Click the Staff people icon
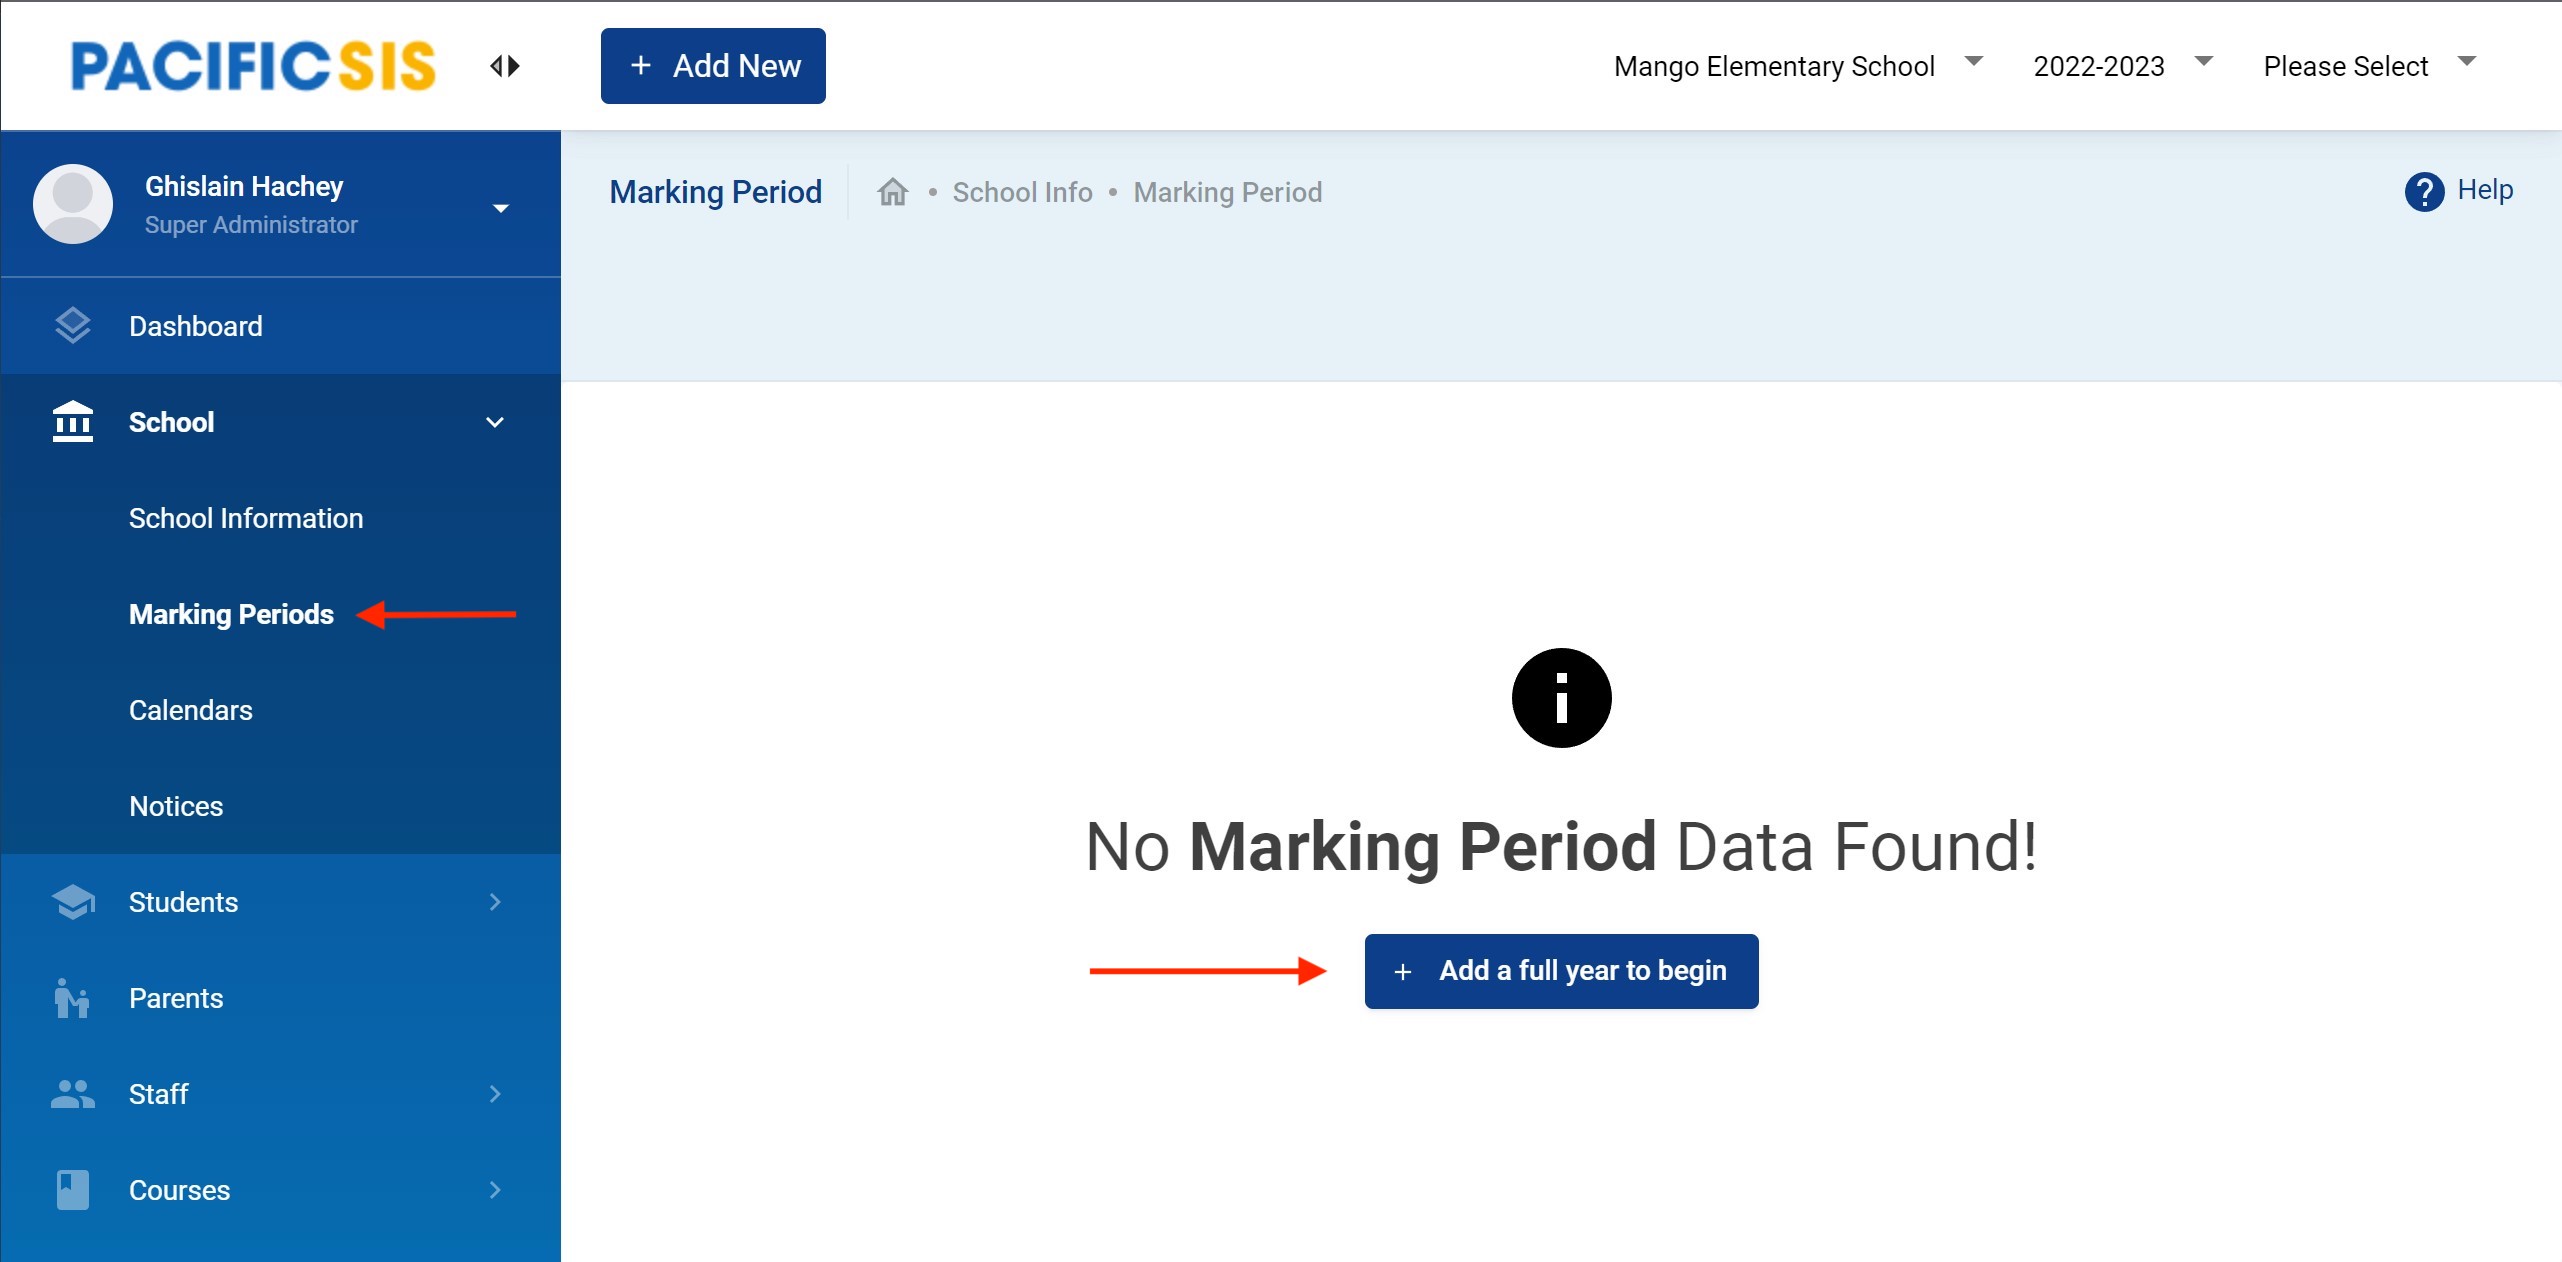This screenshot has height=1262, width=2562. coord(73,1094)
